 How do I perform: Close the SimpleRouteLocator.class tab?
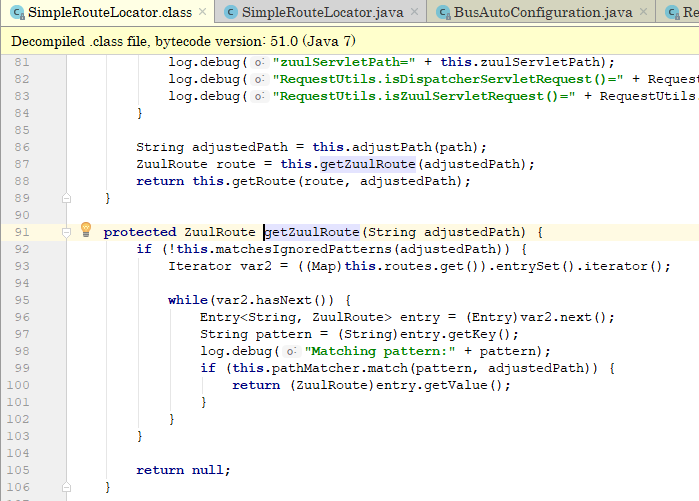click(x=202, y=12)
